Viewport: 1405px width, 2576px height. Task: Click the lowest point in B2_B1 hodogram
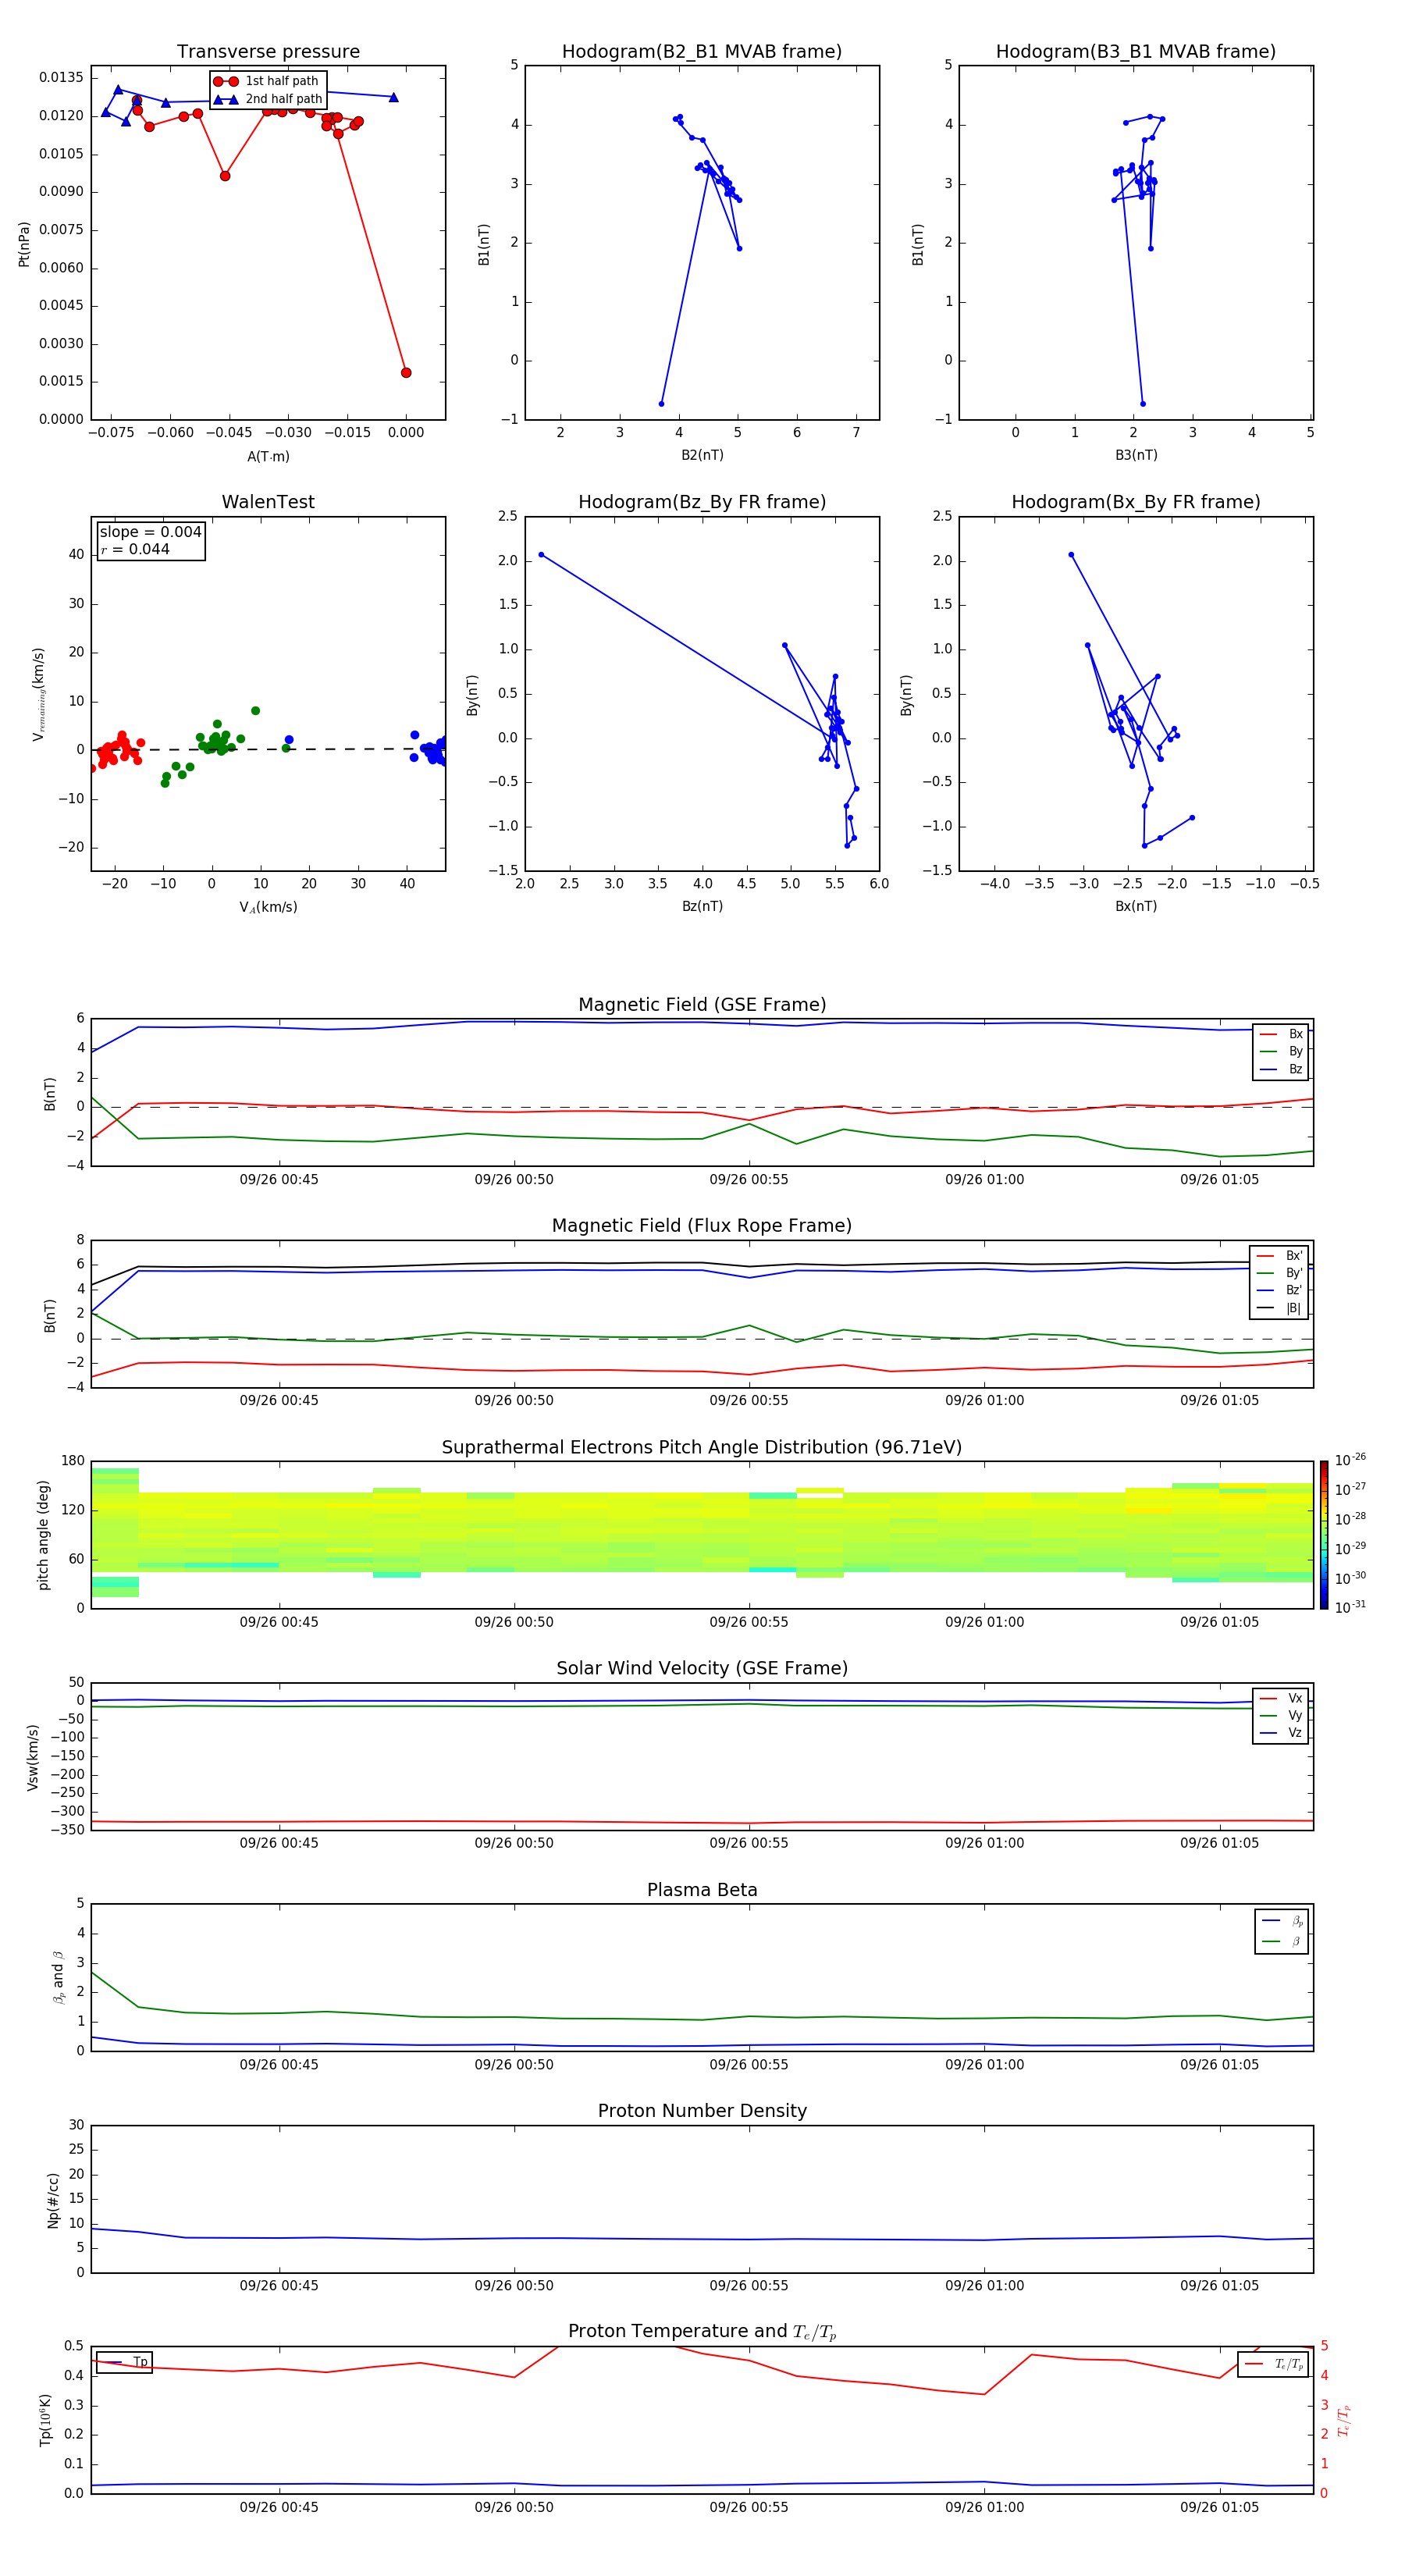pos(661,404)
